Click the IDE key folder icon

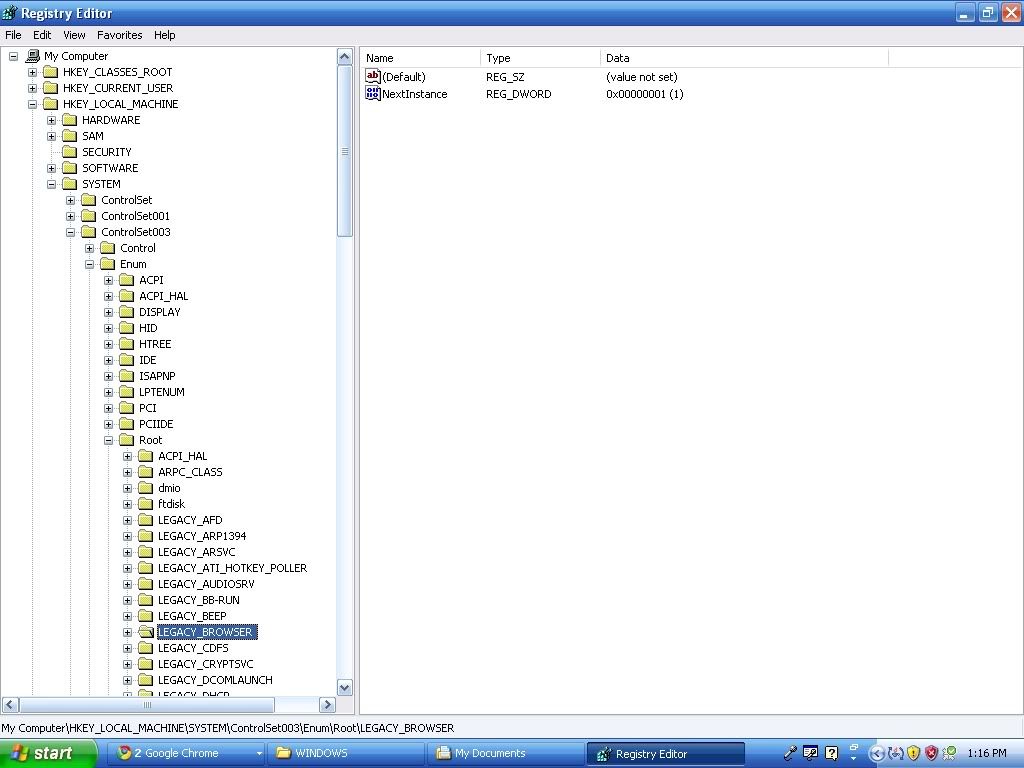[127, 360]
